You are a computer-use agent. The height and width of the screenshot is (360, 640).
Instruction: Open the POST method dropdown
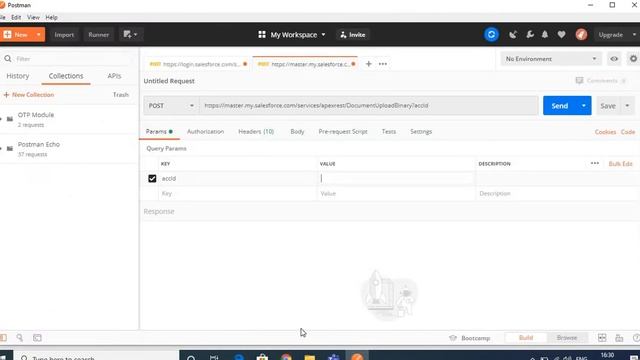171,105
